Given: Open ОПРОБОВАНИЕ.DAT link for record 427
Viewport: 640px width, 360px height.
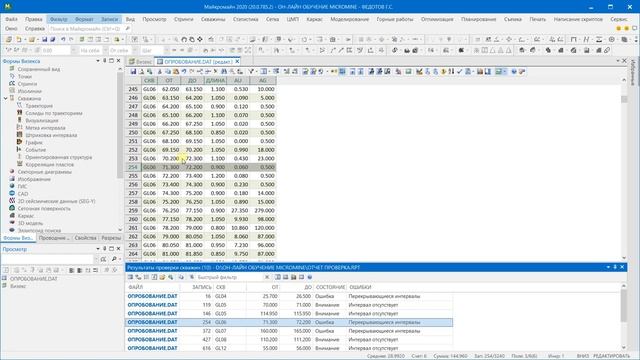Looking at the screenshot, I should click(152, 340).
